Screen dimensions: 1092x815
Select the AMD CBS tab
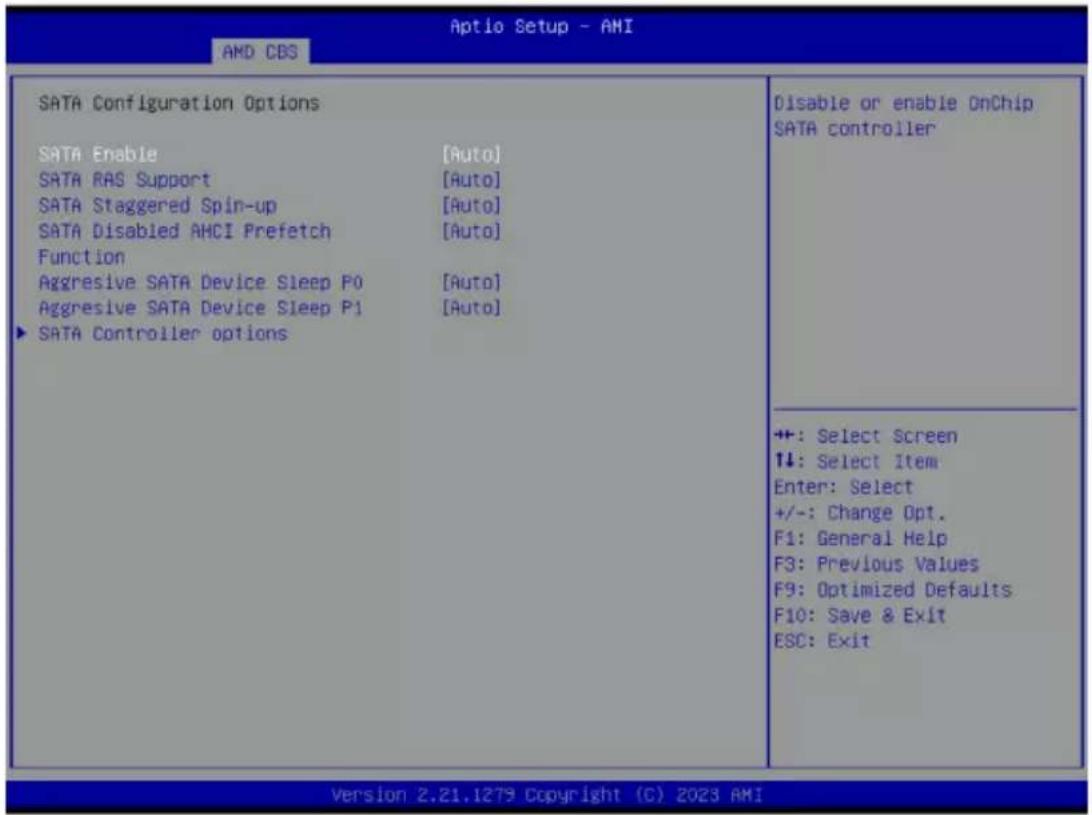260,52
